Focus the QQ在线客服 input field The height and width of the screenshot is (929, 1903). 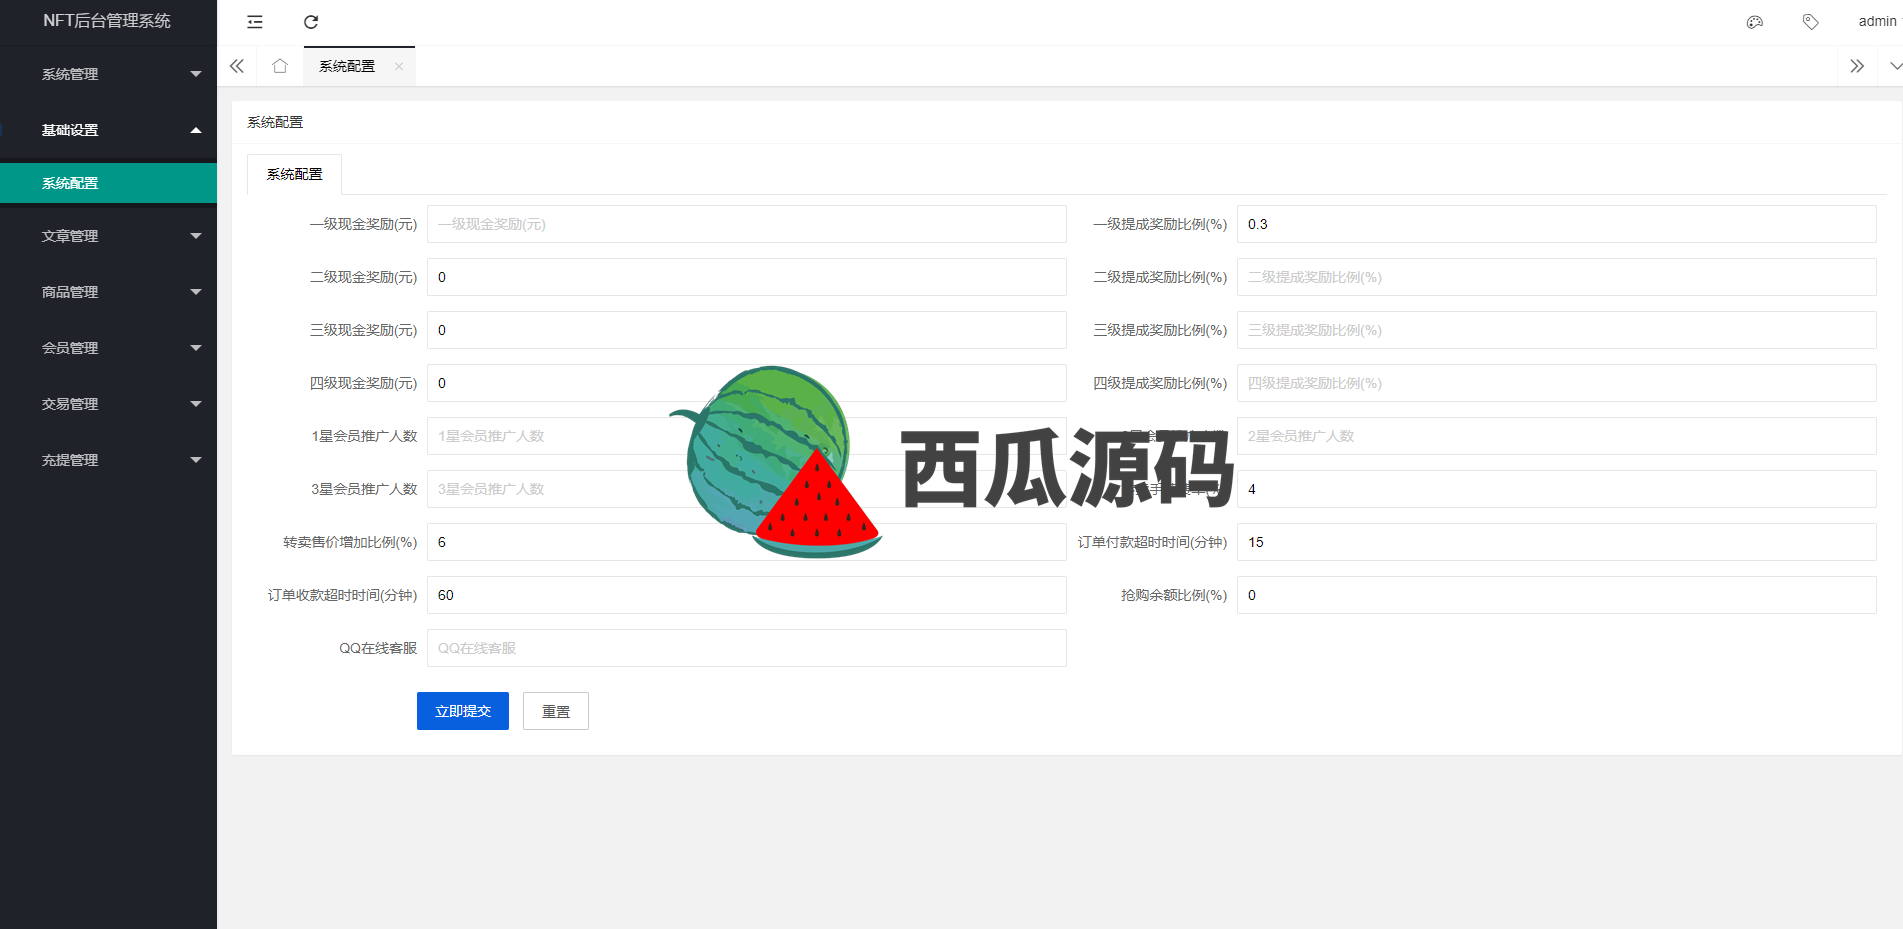[x=747, y=648]
